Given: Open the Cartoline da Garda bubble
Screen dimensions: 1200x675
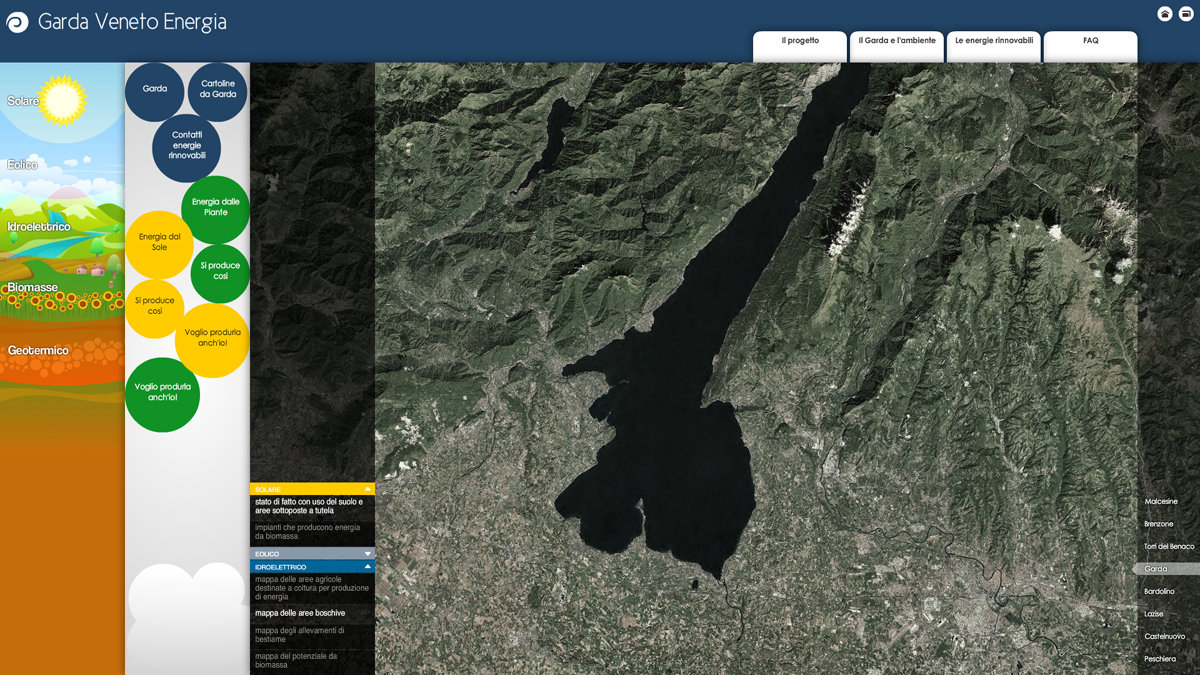Looking at the screenshot, I should 218,89.
